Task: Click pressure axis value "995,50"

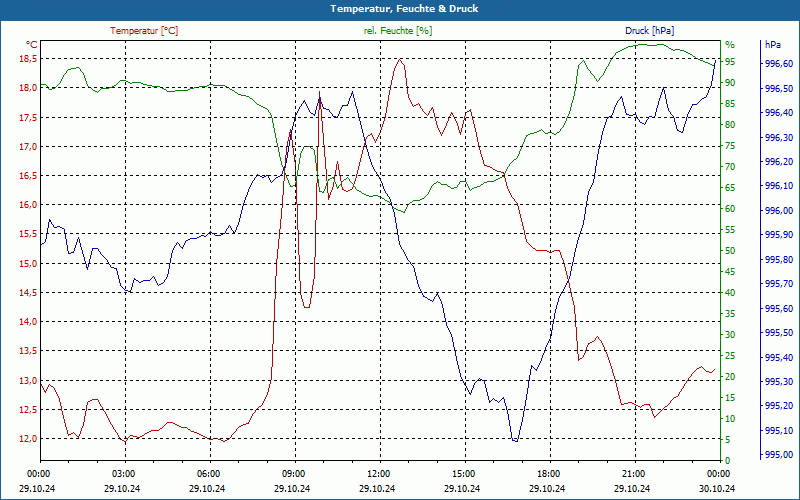Action: [779, 333]
